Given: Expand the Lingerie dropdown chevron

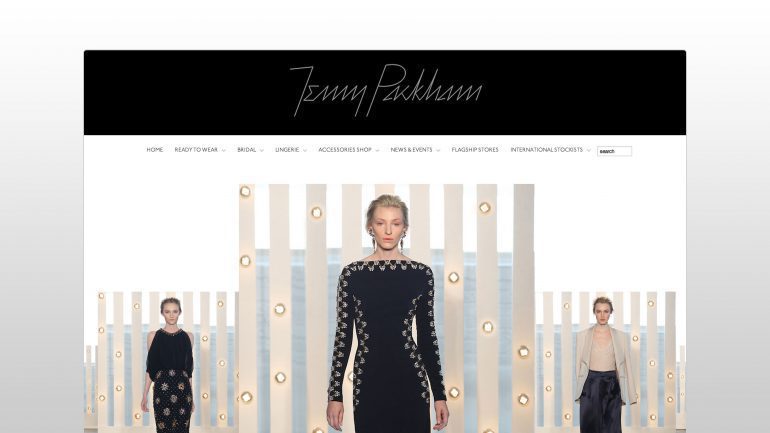Looking at the screenshot, I should coord(305,150).
